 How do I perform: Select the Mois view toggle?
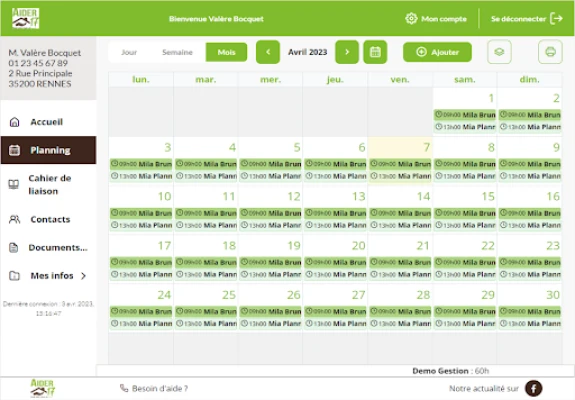[x=226, y=52]
